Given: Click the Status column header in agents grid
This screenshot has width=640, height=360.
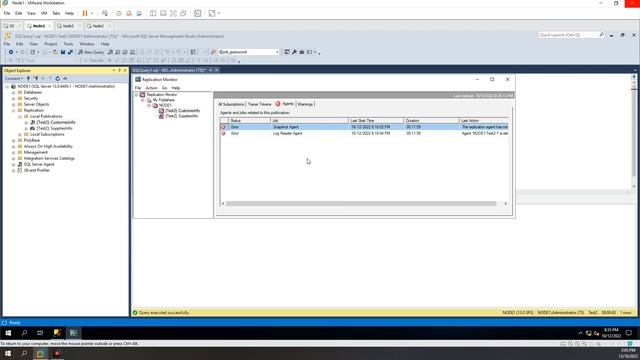Looking at the screenshot, I should point(249,121).
